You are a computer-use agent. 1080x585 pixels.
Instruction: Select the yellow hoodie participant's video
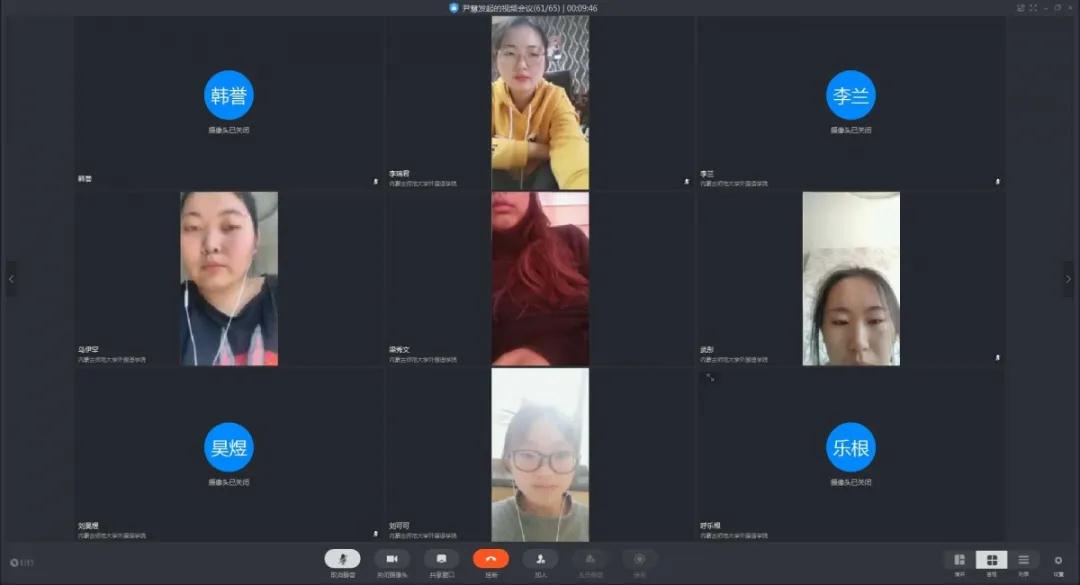[540, 103]
